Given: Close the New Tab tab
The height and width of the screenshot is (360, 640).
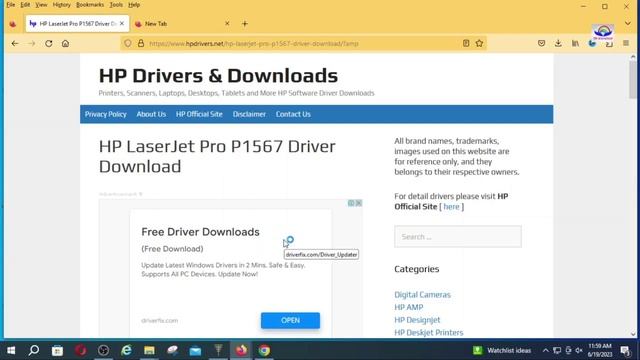Looking at the screenshot, I should 227,24.
